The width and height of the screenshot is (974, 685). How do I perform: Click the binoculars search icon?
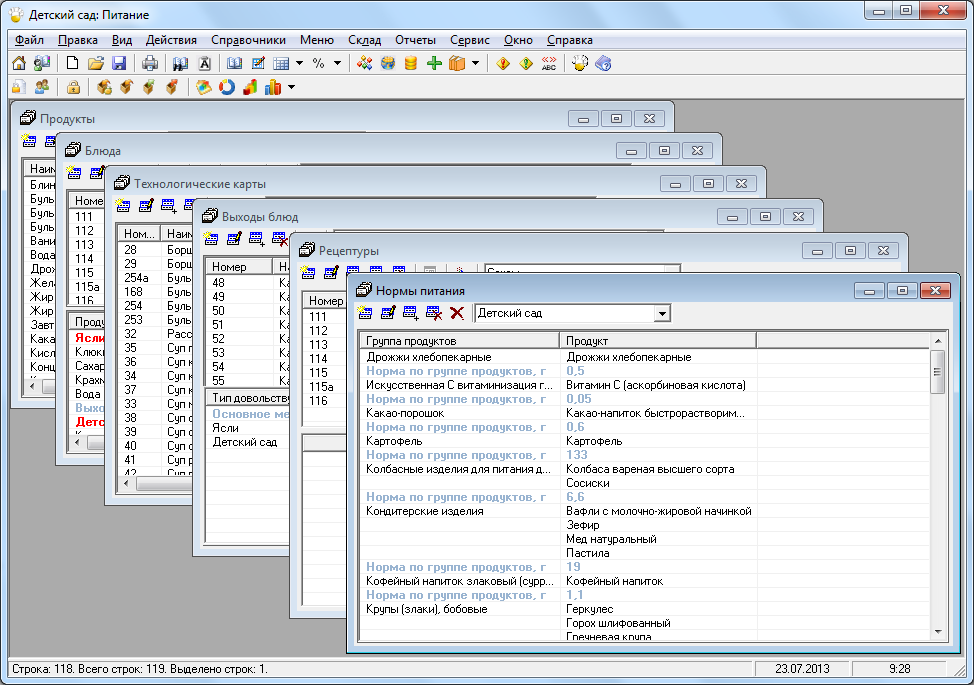(x=180, y=63)
